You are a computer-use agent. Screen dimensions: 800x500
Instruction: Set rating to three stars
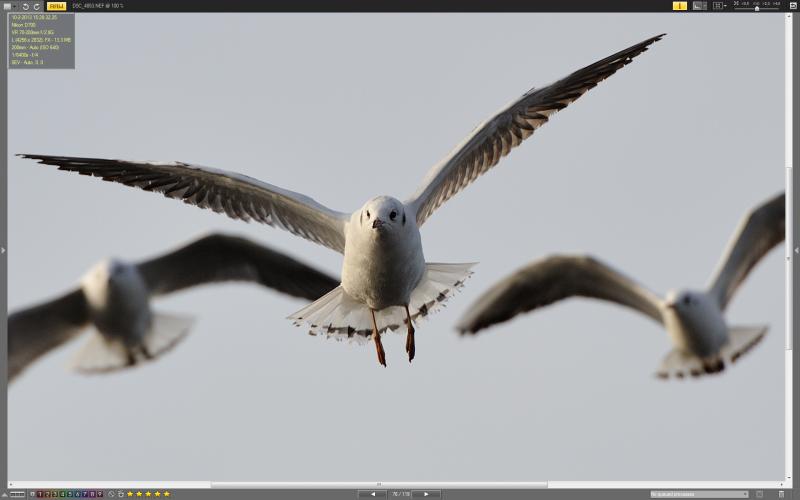point(148,494)
